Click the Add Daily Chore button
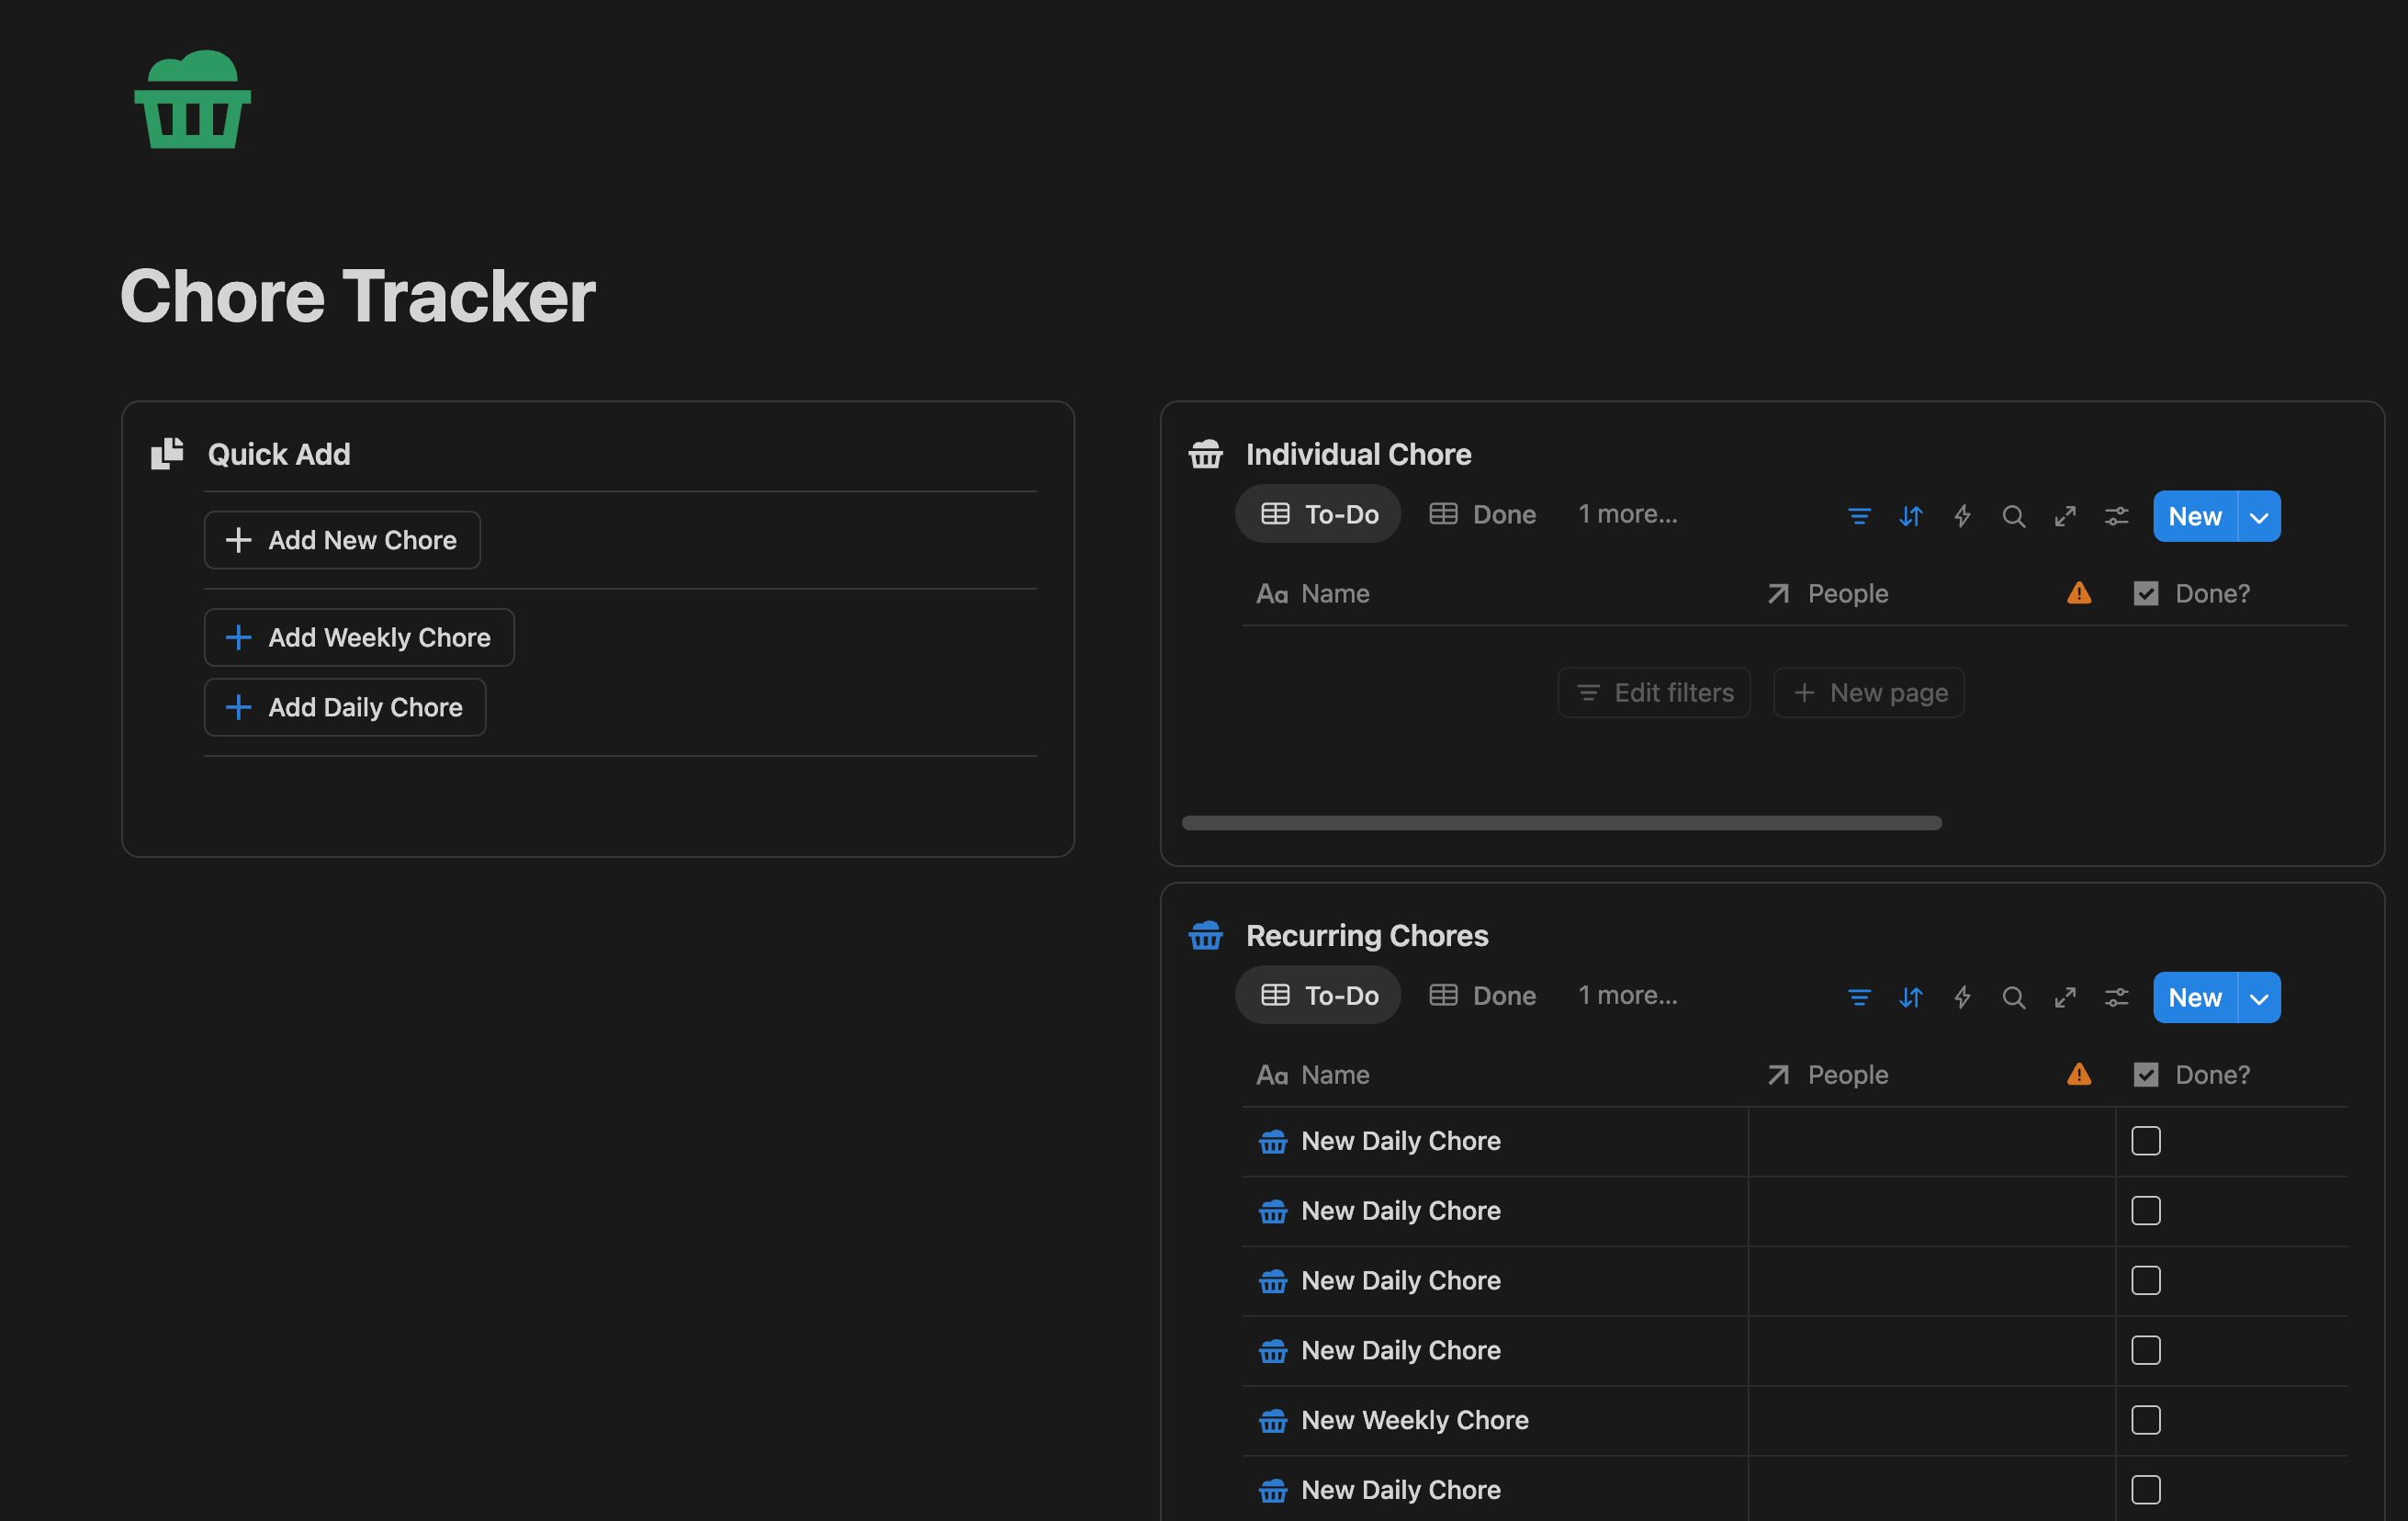Viewport: 2408px width, 1521px height. tap(345, 707)
